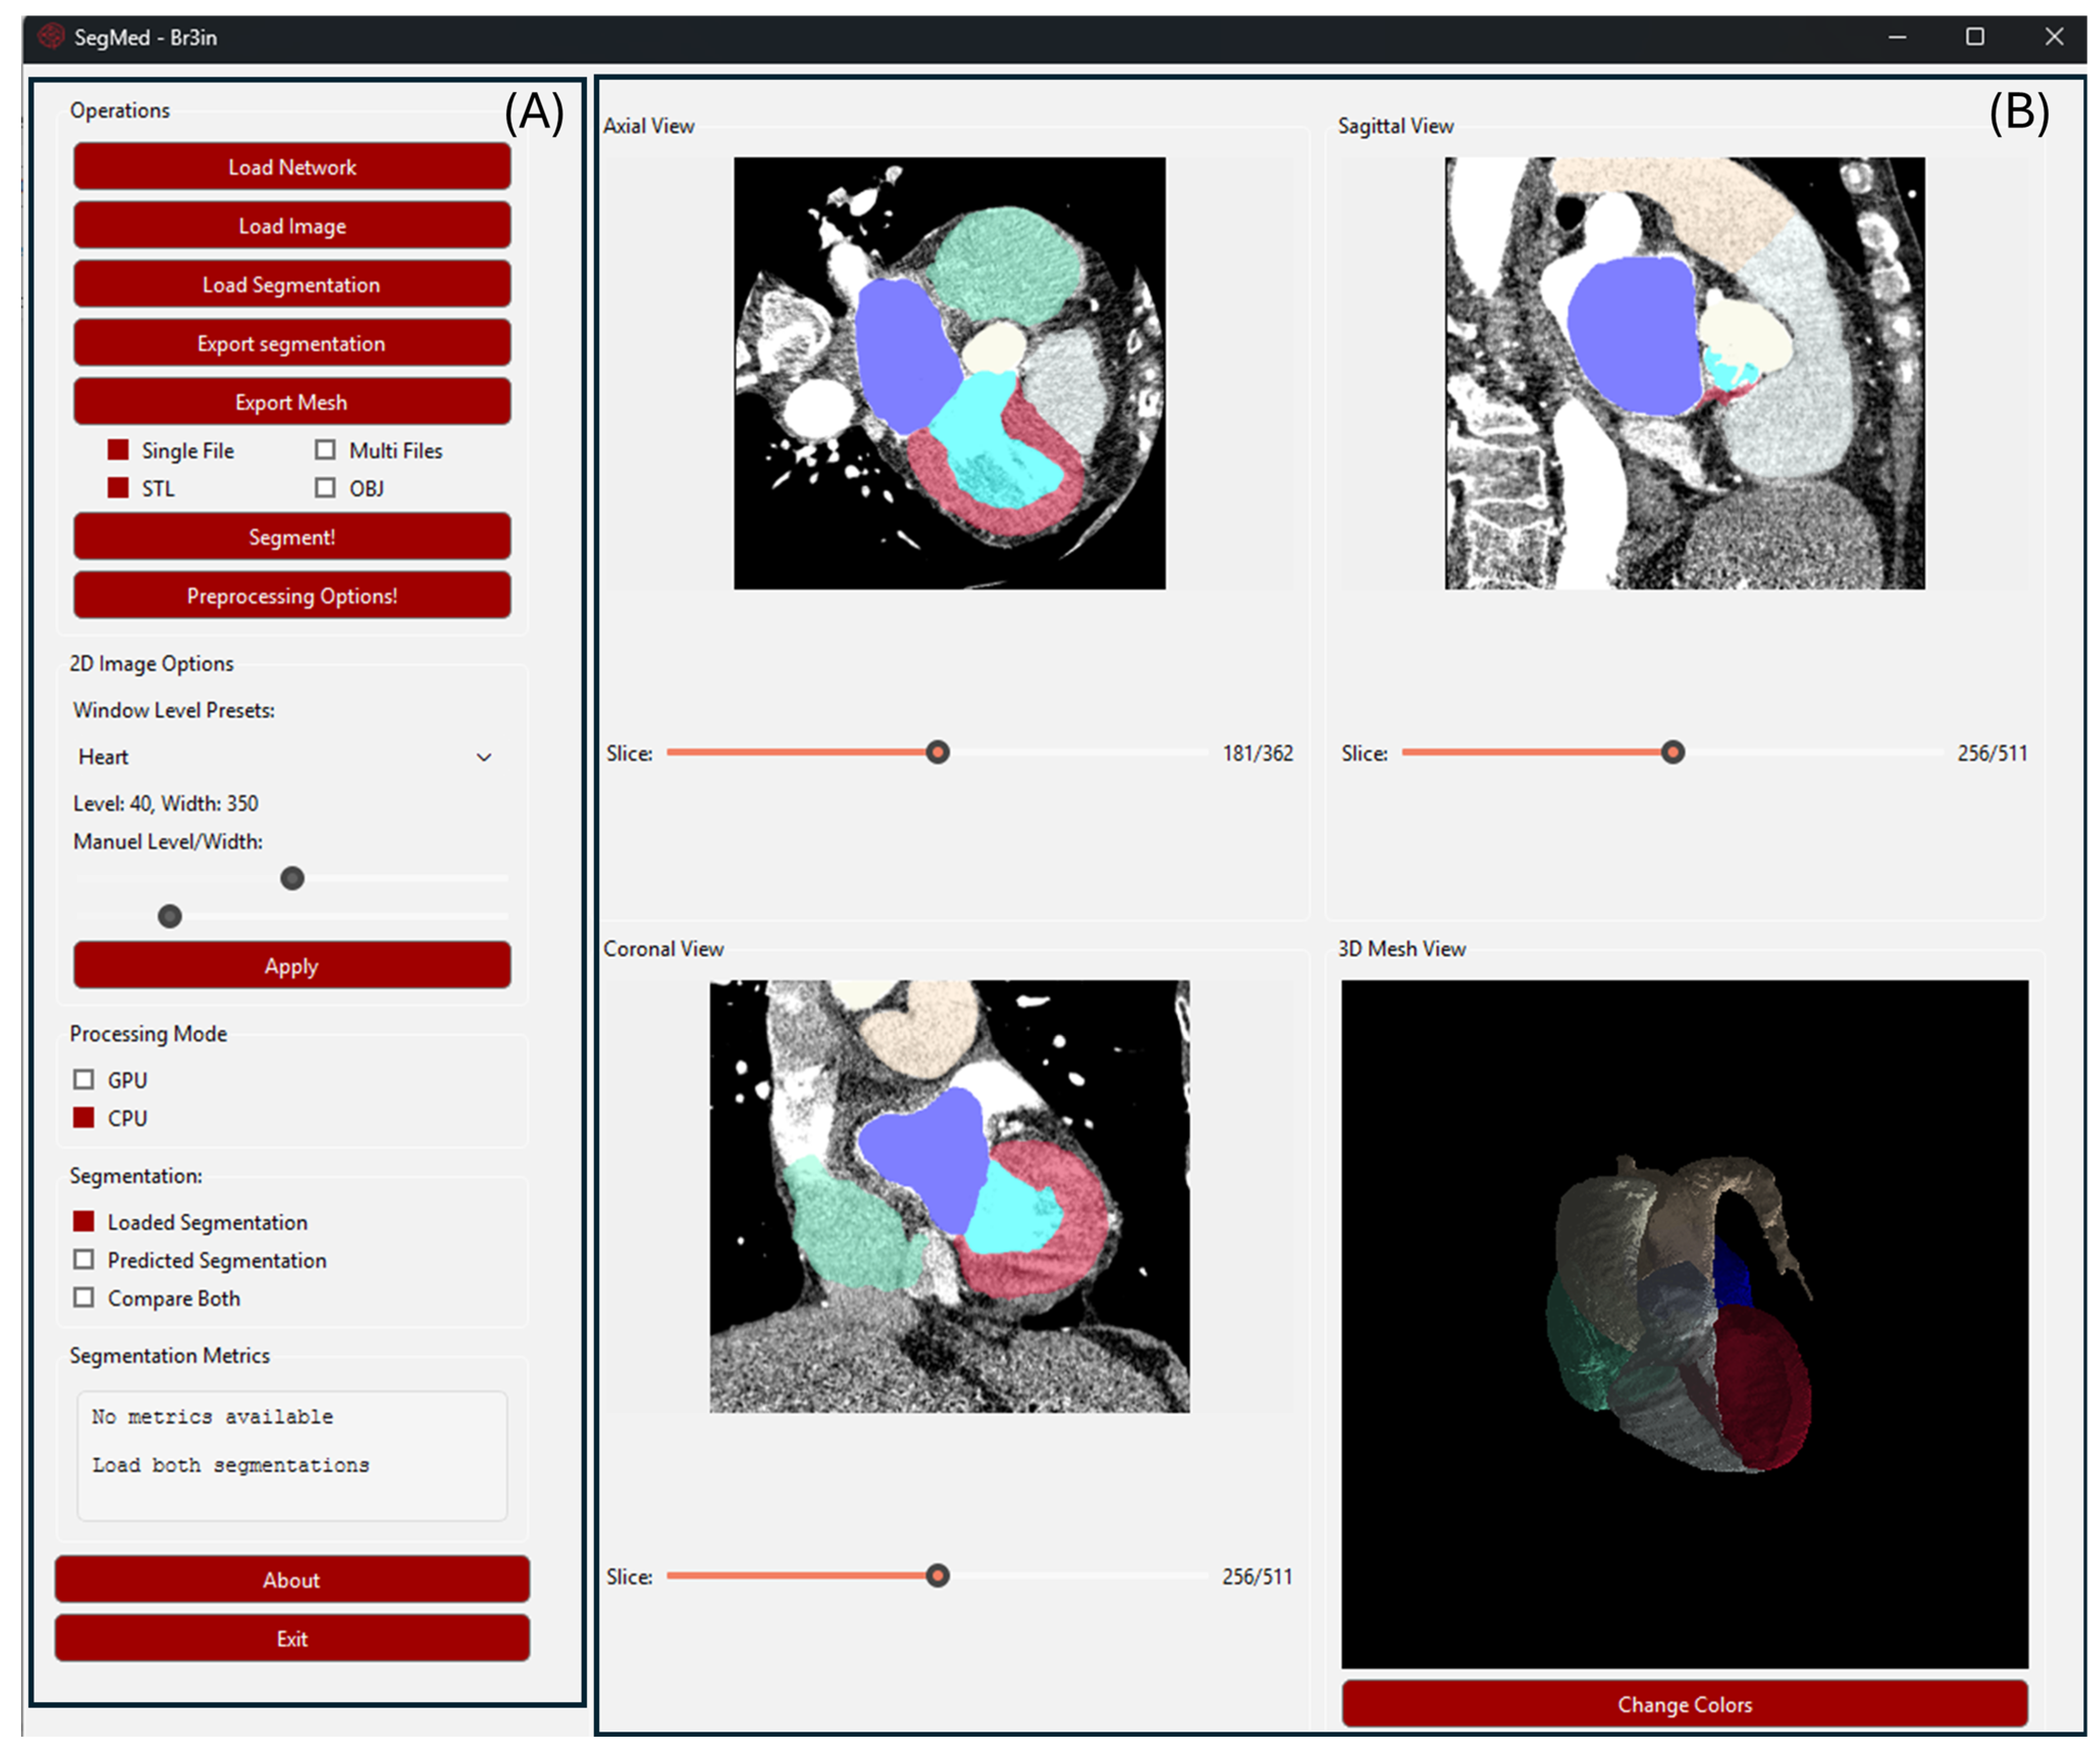This screenshot has height=1753, width=2100.
Task: Click the Sagittal View slice slider handle
Action: tap(1672, 752)
